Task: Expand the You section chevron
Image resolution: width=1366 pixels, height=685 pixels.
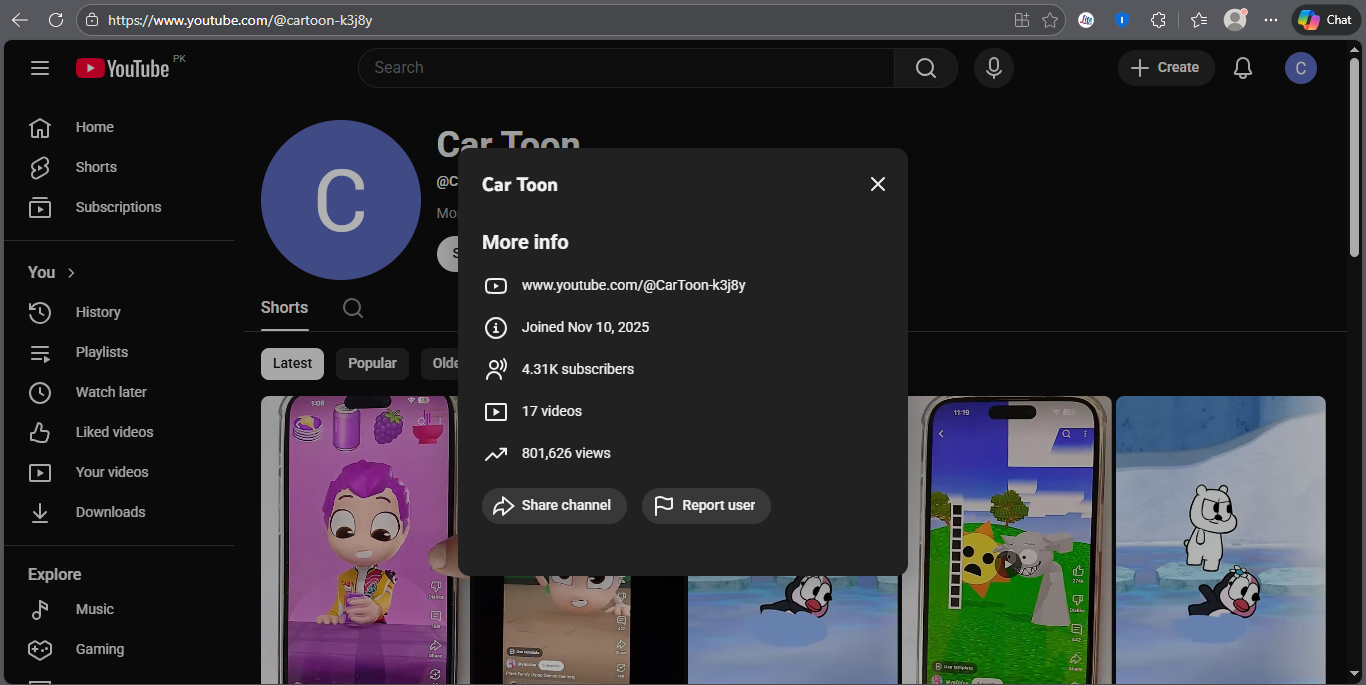Action: click(71, 273)
